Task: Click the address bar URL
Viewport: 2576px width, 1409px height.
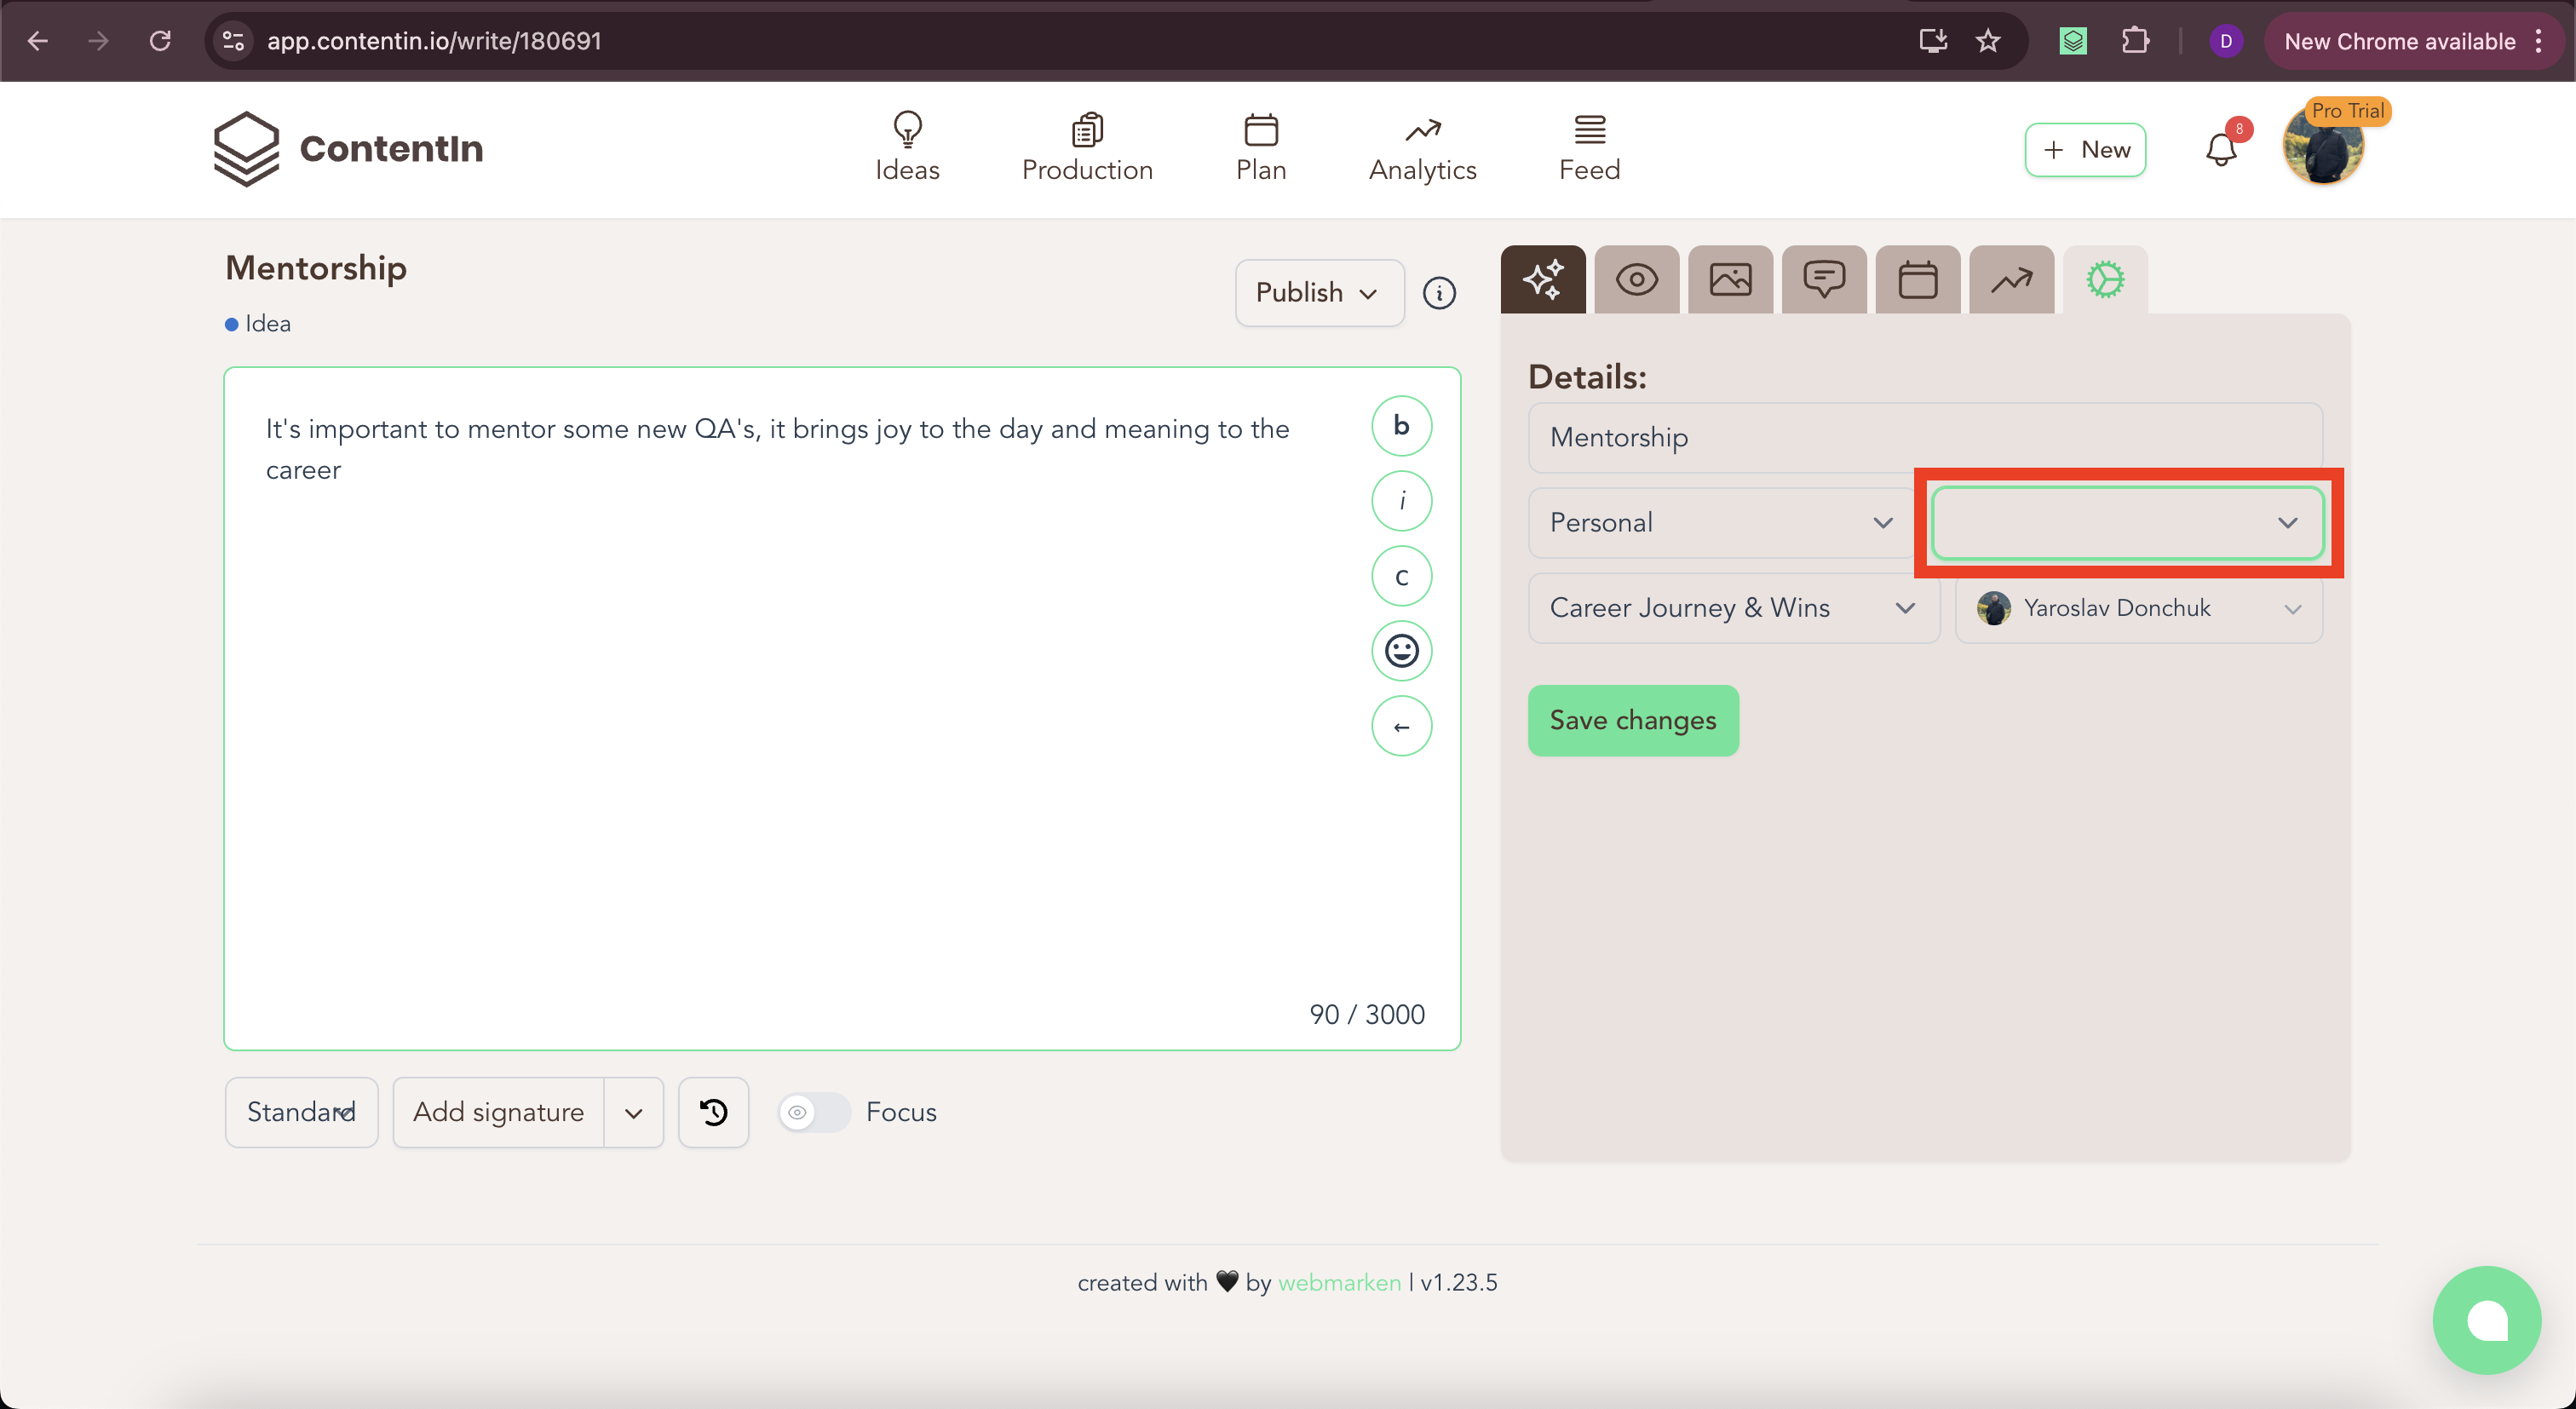Action: pos(434,41)
